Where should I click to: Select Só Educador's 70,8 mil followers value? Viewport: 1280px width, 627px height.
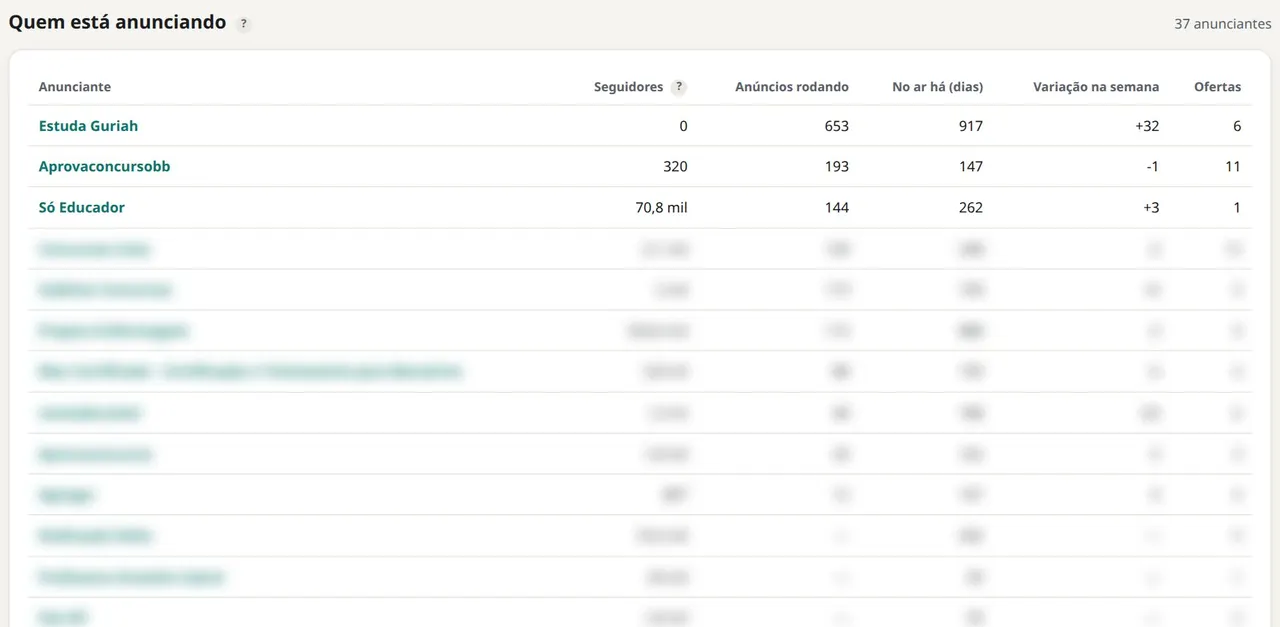[x=655, y=208]
